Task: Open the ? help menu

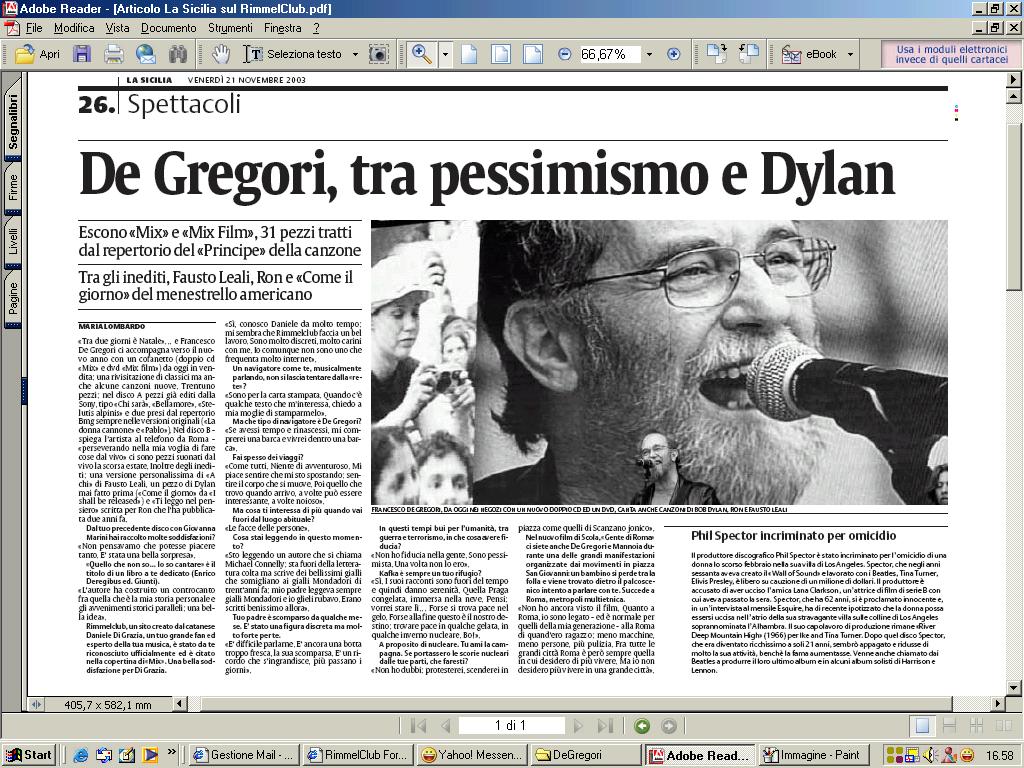Action: coord(316,28)
